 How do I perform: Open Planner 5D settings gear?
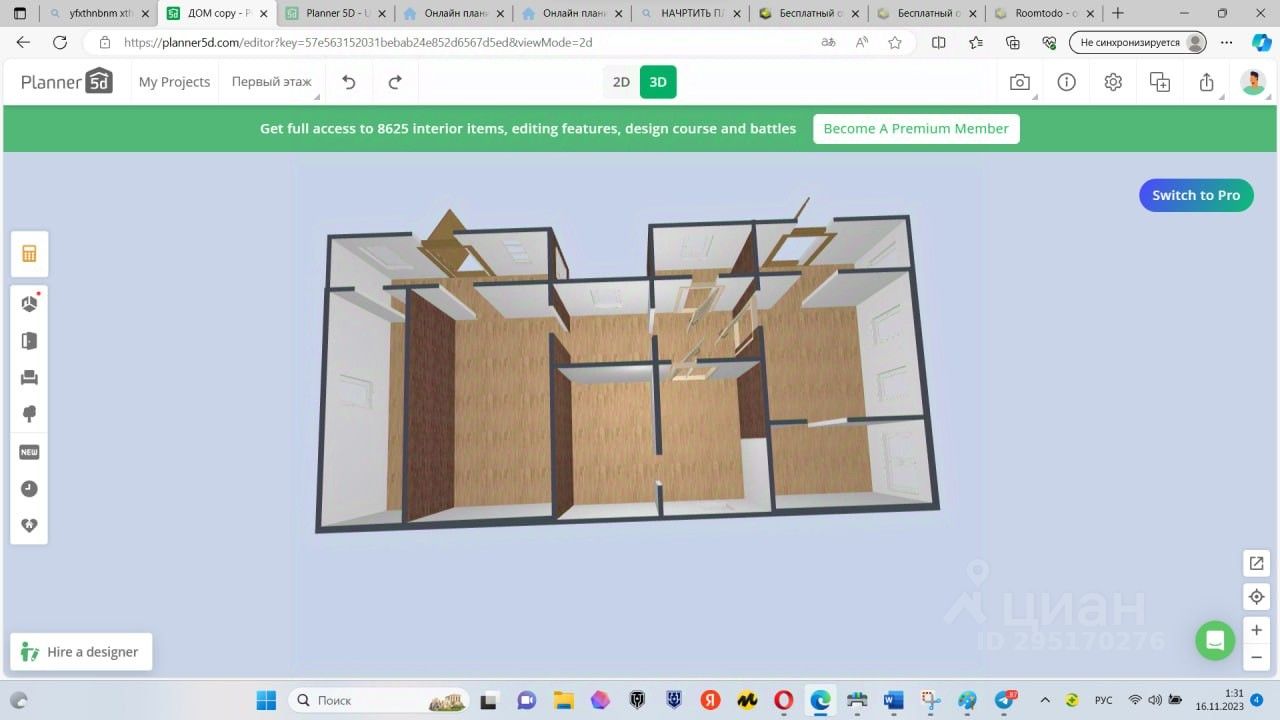coord(1113,82)
